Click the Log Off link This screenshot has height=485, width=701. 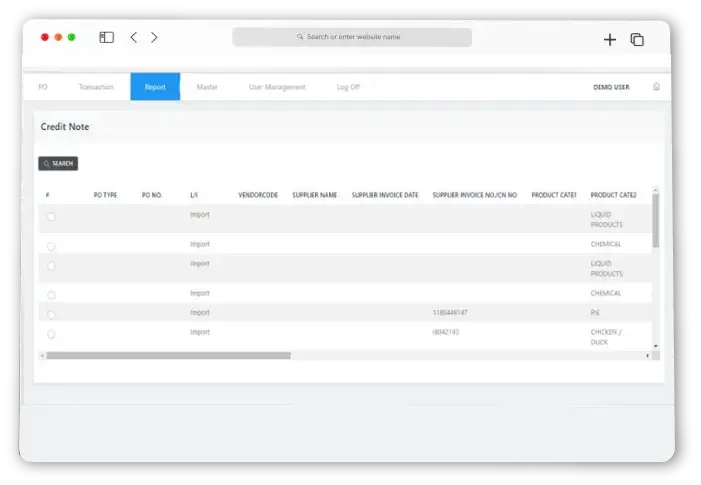pyautogui.click(x=348, y=87)
